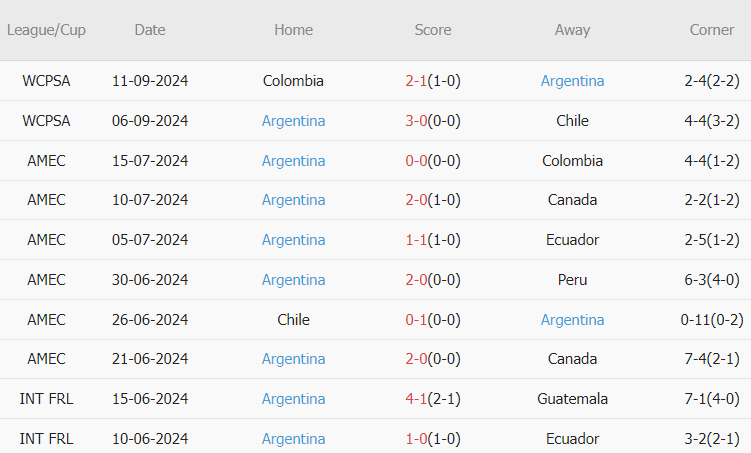This screenshot has width=751, height=453.
Task: Open Argentina home team on 06-09-2024
Action: click(293, 121)
